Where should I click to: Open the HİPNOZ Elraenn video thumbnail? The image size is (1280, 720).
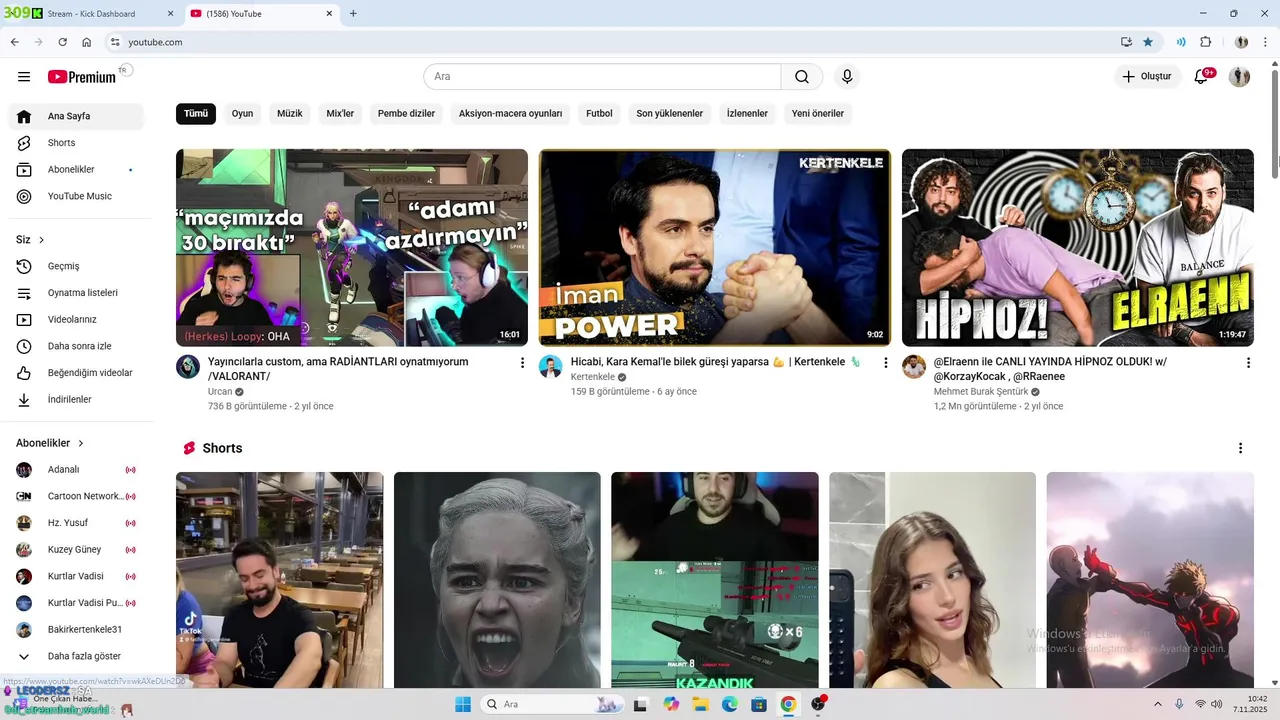point(1078,248)
